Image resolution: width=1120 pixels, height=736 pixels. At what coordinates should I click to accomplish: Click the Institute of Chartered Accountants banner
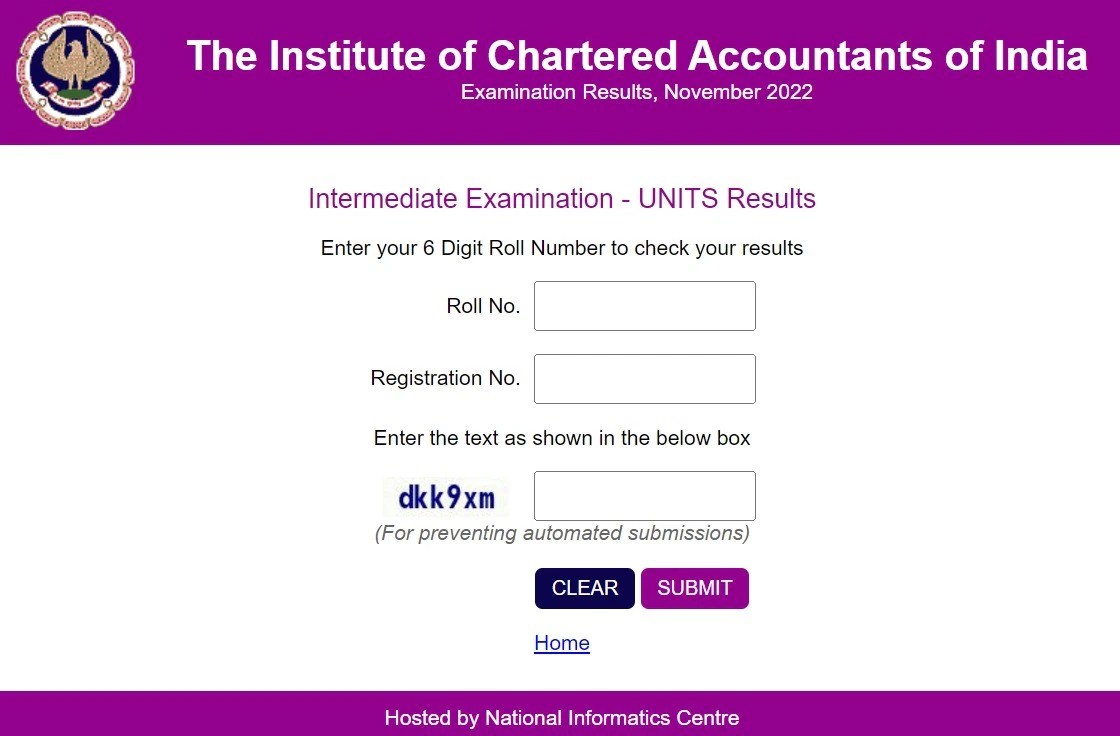click(636, 56)
